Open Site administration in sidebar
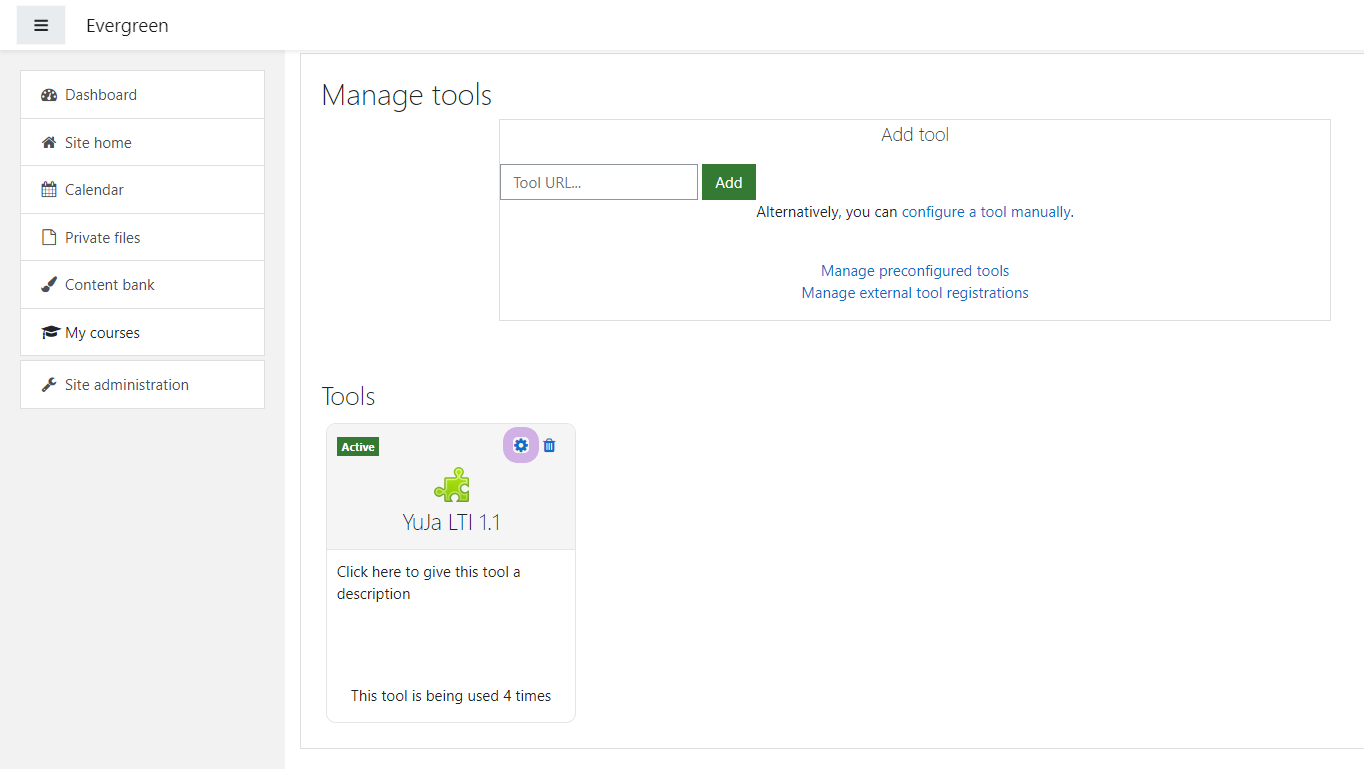The height and width of the screenshot is (769, 1364). pyautogui.click(x=142, y=384)
